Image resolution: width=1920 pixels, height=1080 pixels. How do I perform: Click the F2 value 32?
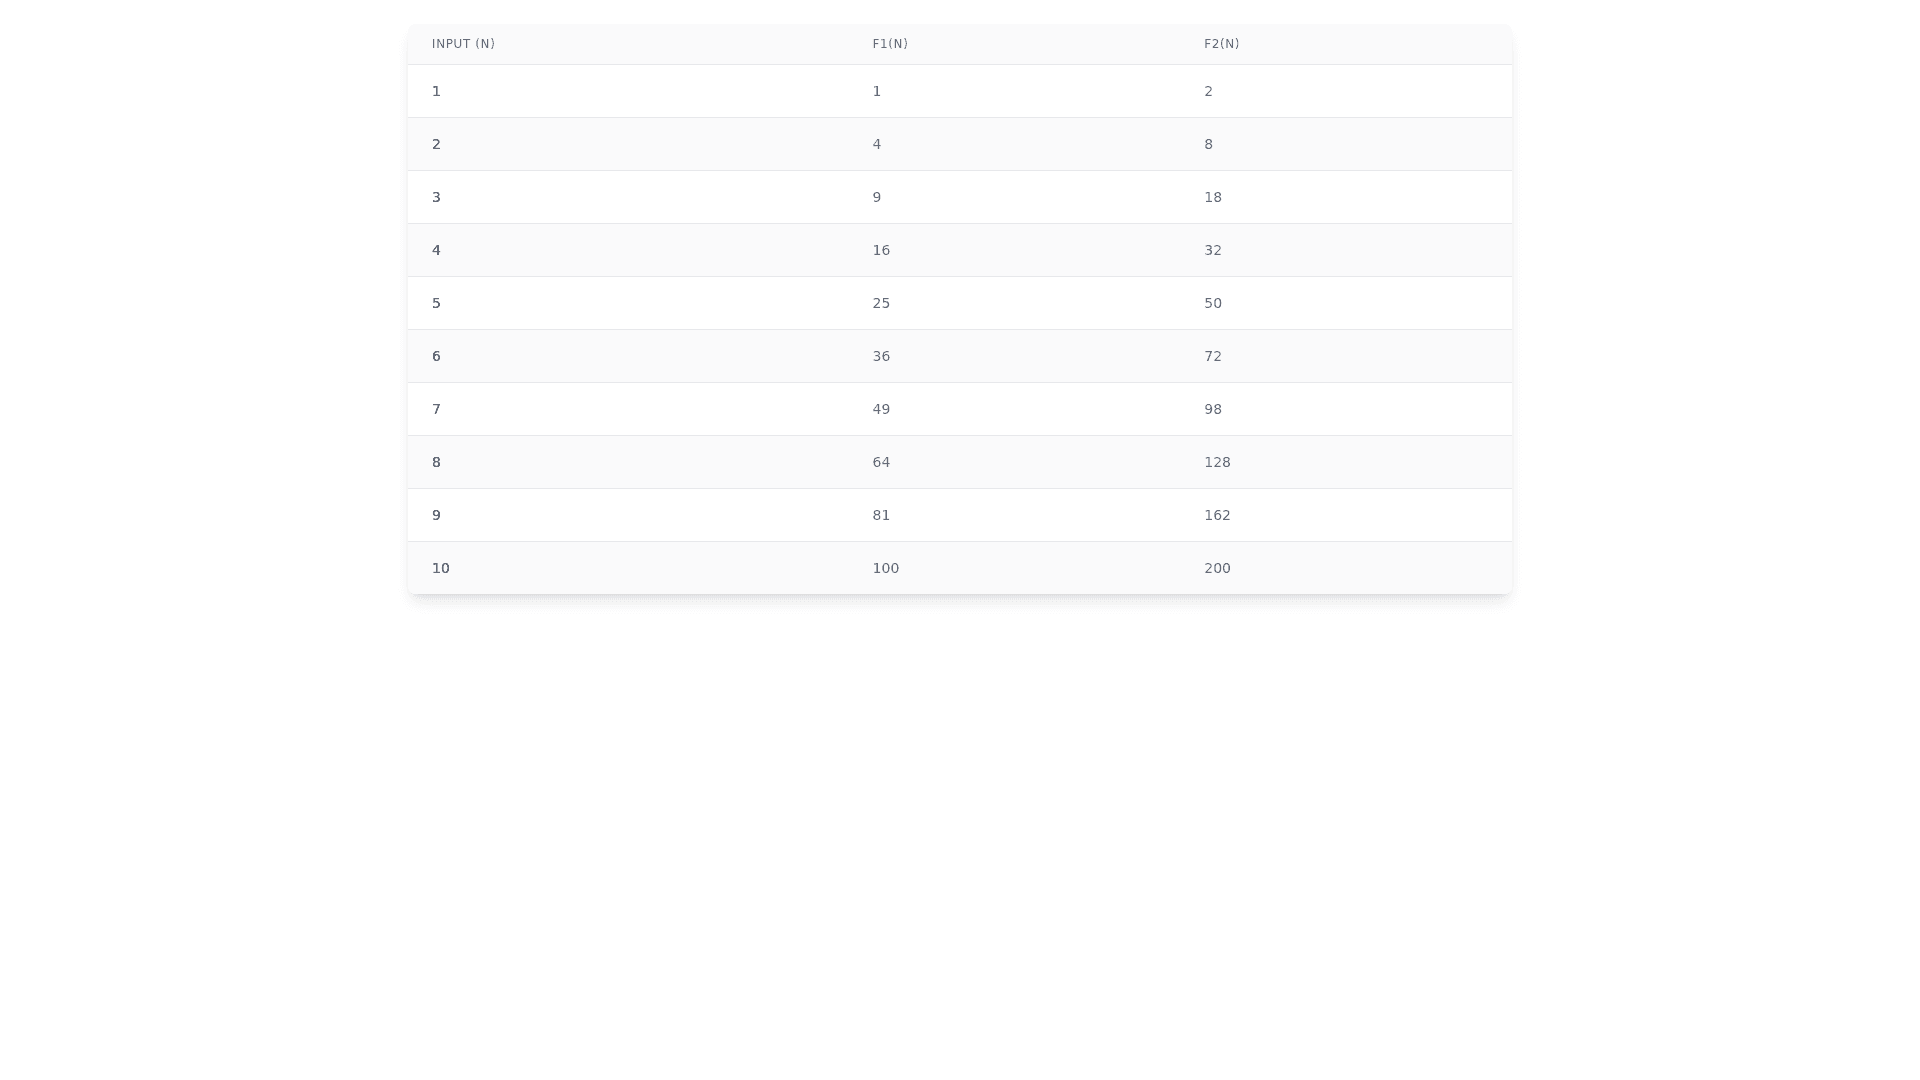click(x=1212, y=250)
